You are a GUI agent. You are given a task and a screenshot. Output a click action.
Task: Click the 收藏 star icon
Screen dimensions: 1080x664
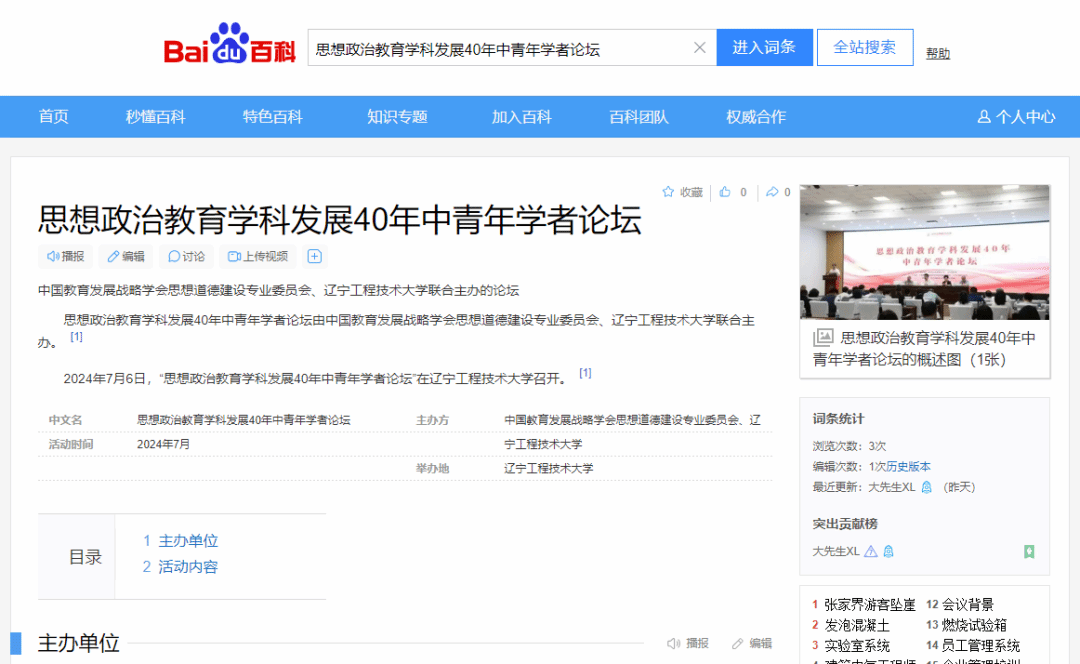[668, 192]
